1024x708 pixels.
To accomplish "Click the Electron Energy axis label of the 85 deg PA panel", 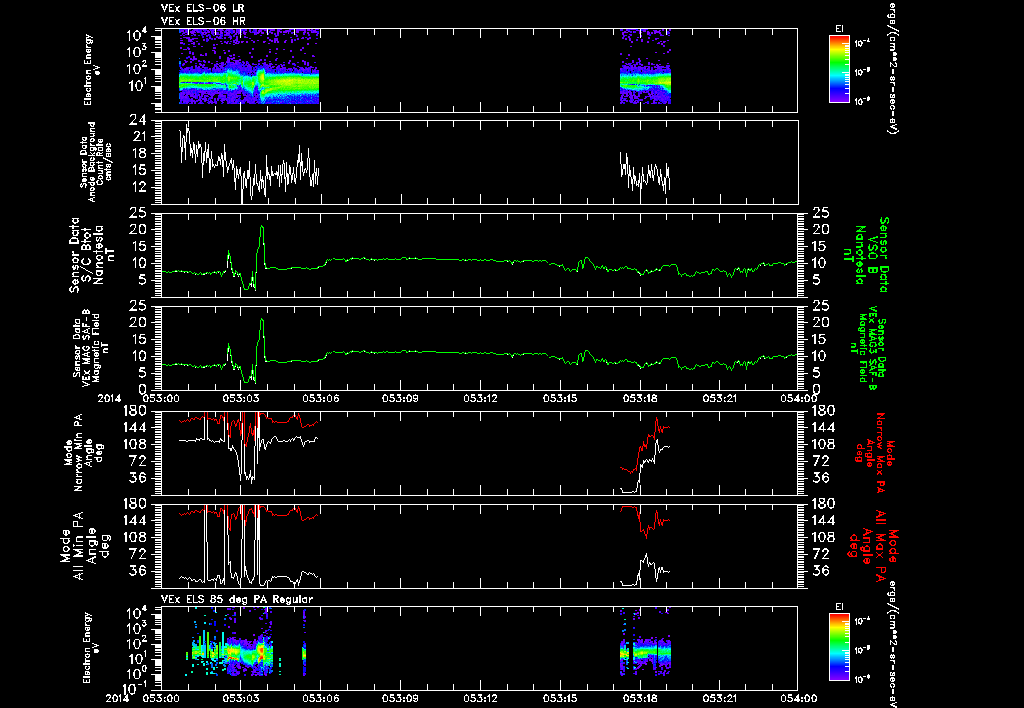I will tap(91, 648).
